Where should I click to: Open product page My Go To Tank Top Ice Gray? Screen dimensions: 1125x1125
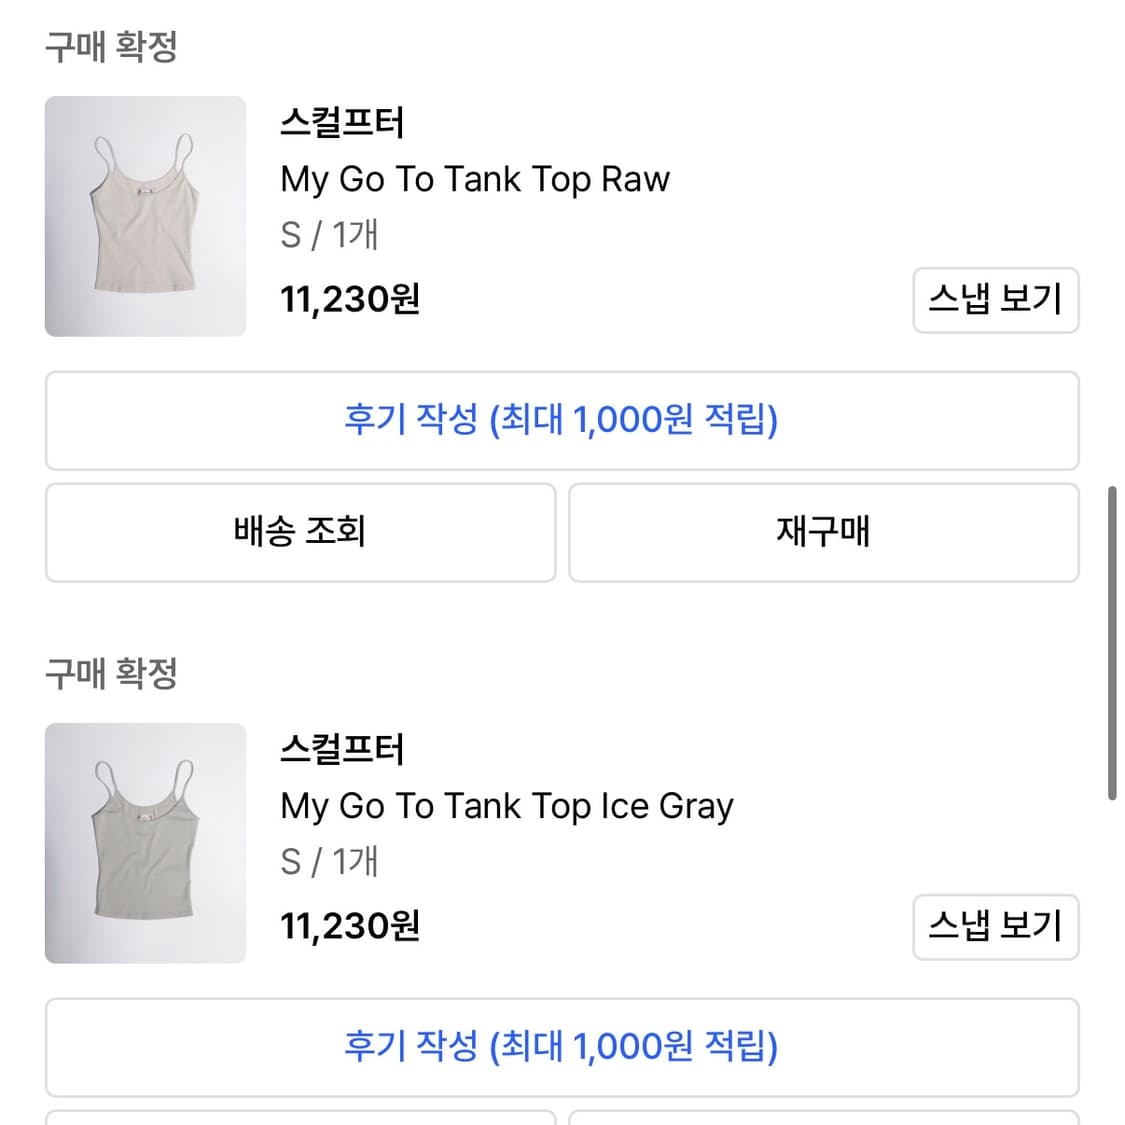tap(506, 805)
